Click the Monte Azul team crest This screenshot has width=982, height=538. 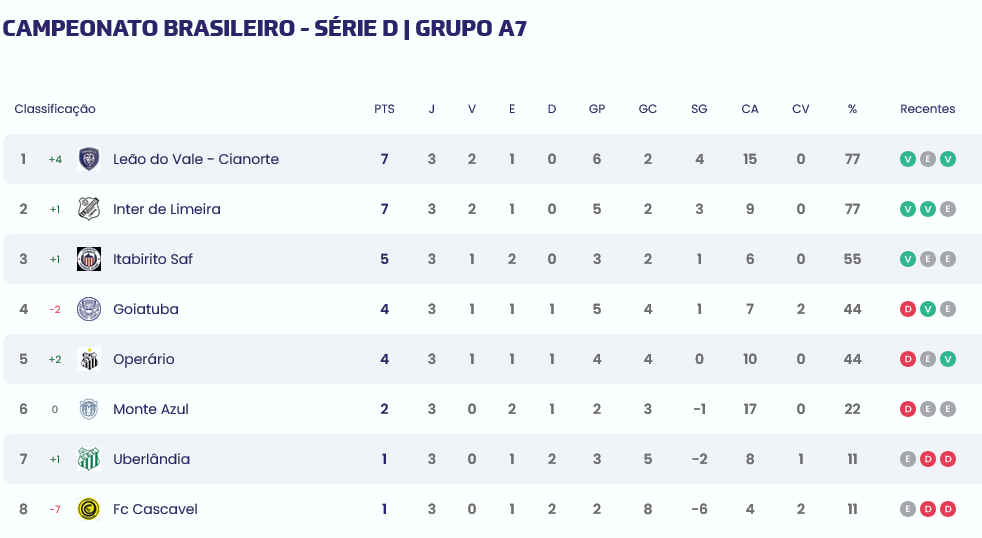click(x=89, y=409)
